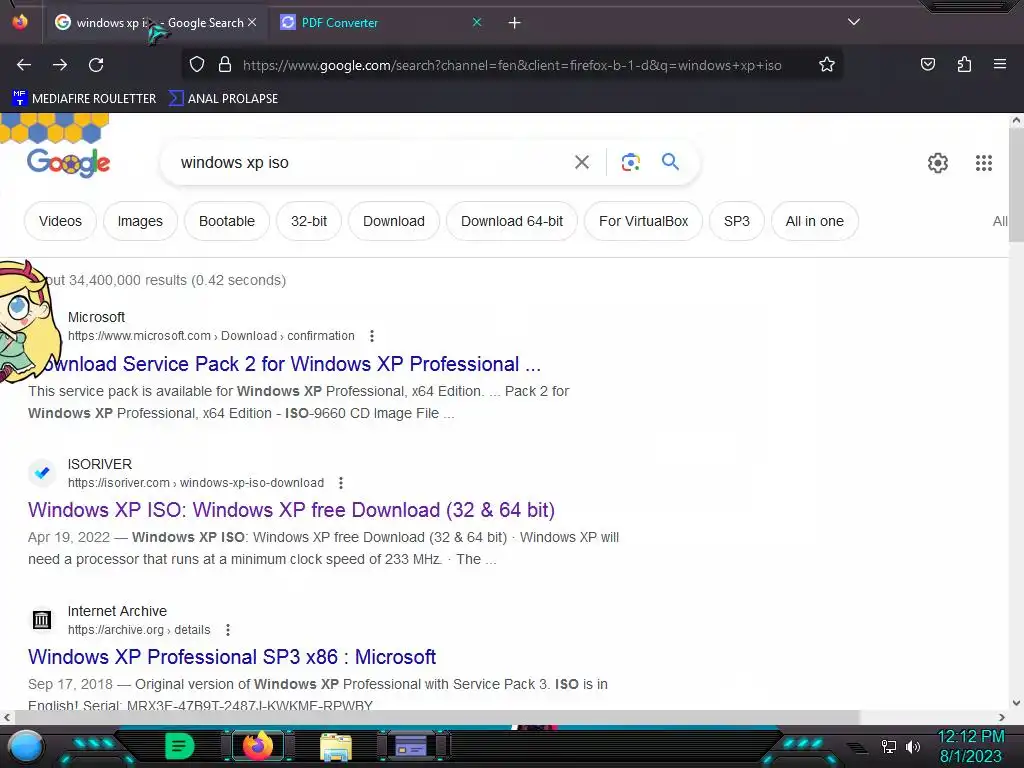Select the Bootable search chip
1024x768 pixels.
point(227,221)
